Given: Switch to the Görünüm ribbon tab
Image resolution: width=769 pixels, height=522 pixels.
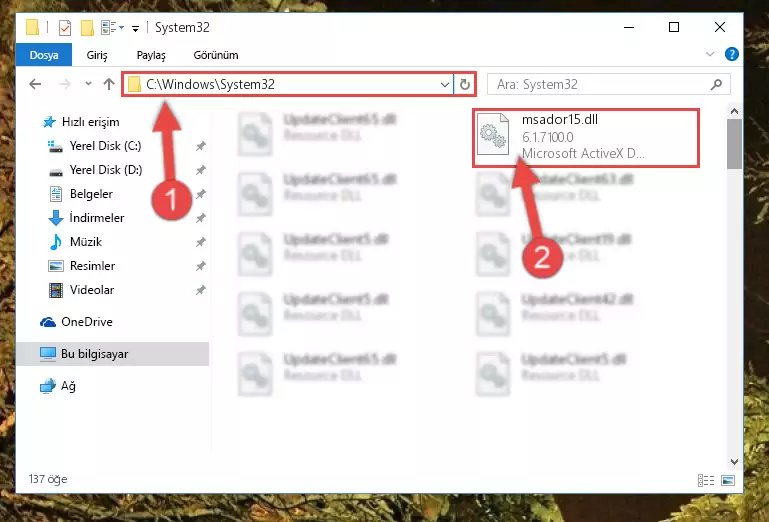Looking at the screenshot, I should [216, 55].
